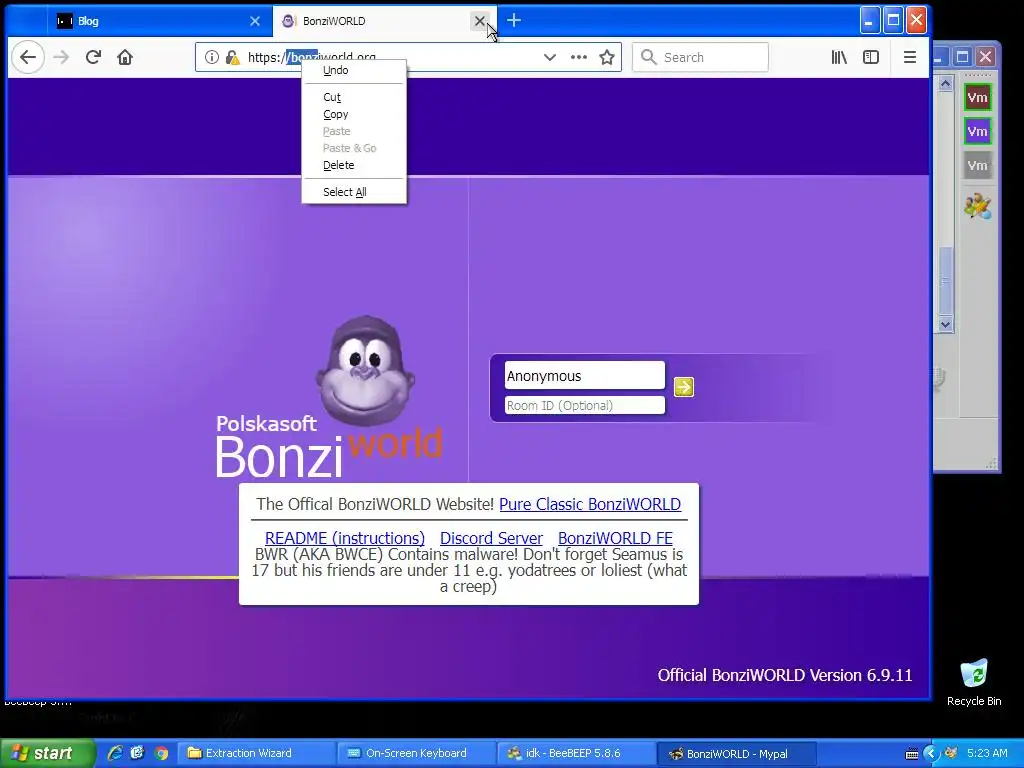The height and width of the screenshot is (768, 1024).
Task: Choose Delete in the context menu
Action: tap(354, 165)
